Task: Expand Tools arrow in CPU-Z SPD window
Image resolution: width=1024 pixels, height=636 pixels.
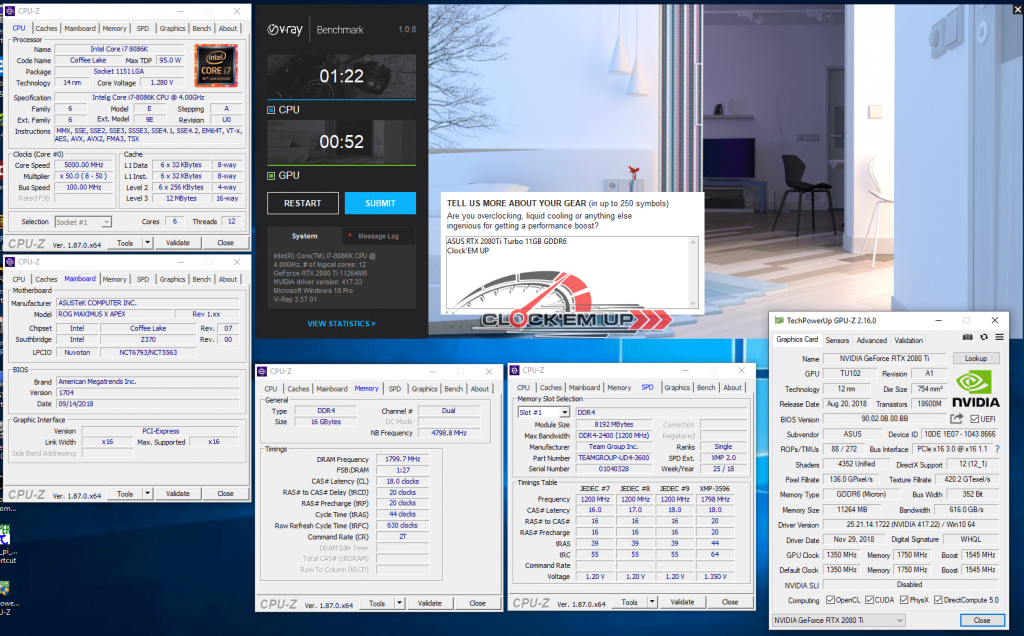Action: click(652, 602)
